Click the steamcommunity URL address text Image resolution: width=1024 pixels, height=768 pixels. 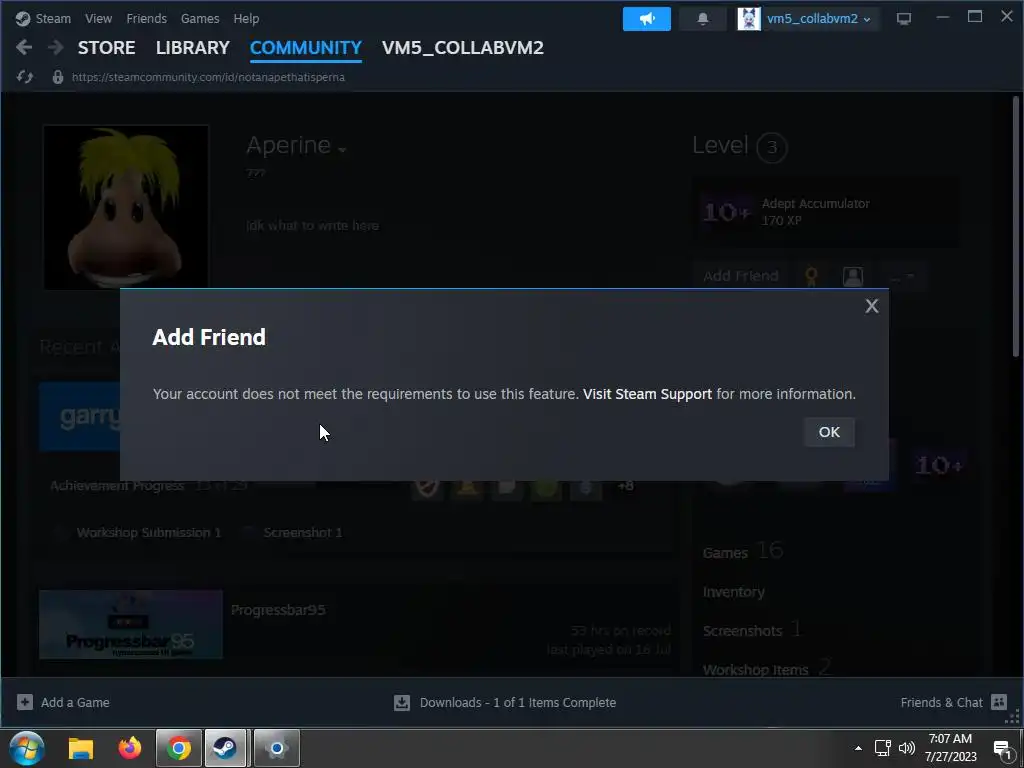point(208,77)
